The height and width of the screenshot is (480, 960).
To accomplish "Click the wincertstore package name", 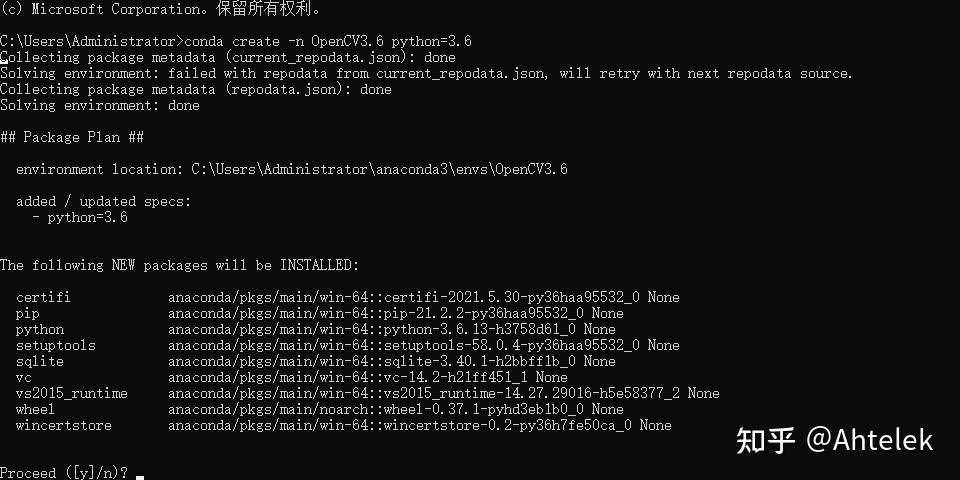I will click(x=64, y=425).
